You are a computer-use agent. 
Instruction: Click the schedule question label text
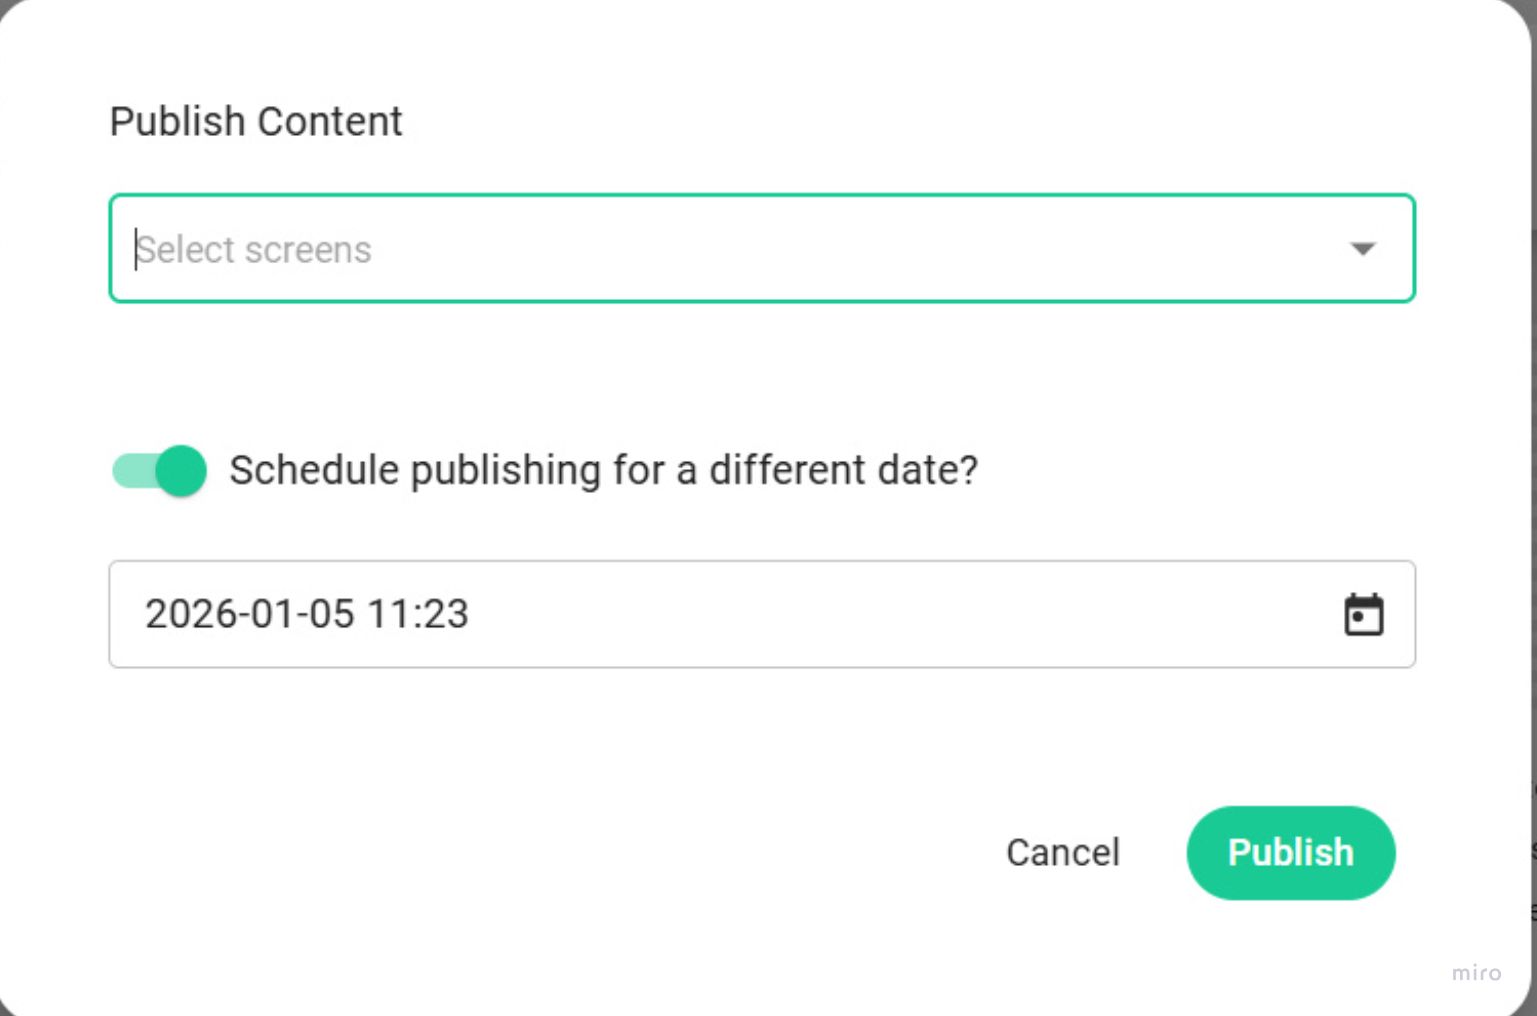604,470
